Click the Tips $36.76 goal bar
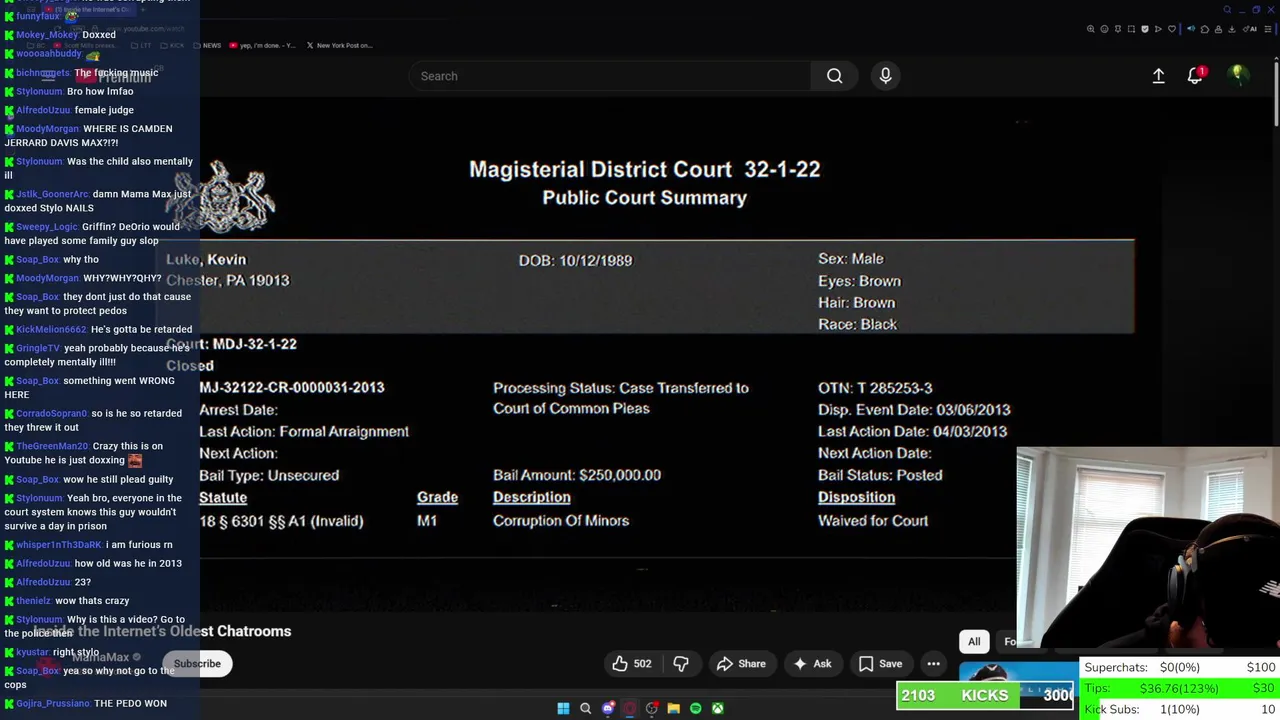The height and width of the screenshot is (720, 1280). [x=1179, y=688]
